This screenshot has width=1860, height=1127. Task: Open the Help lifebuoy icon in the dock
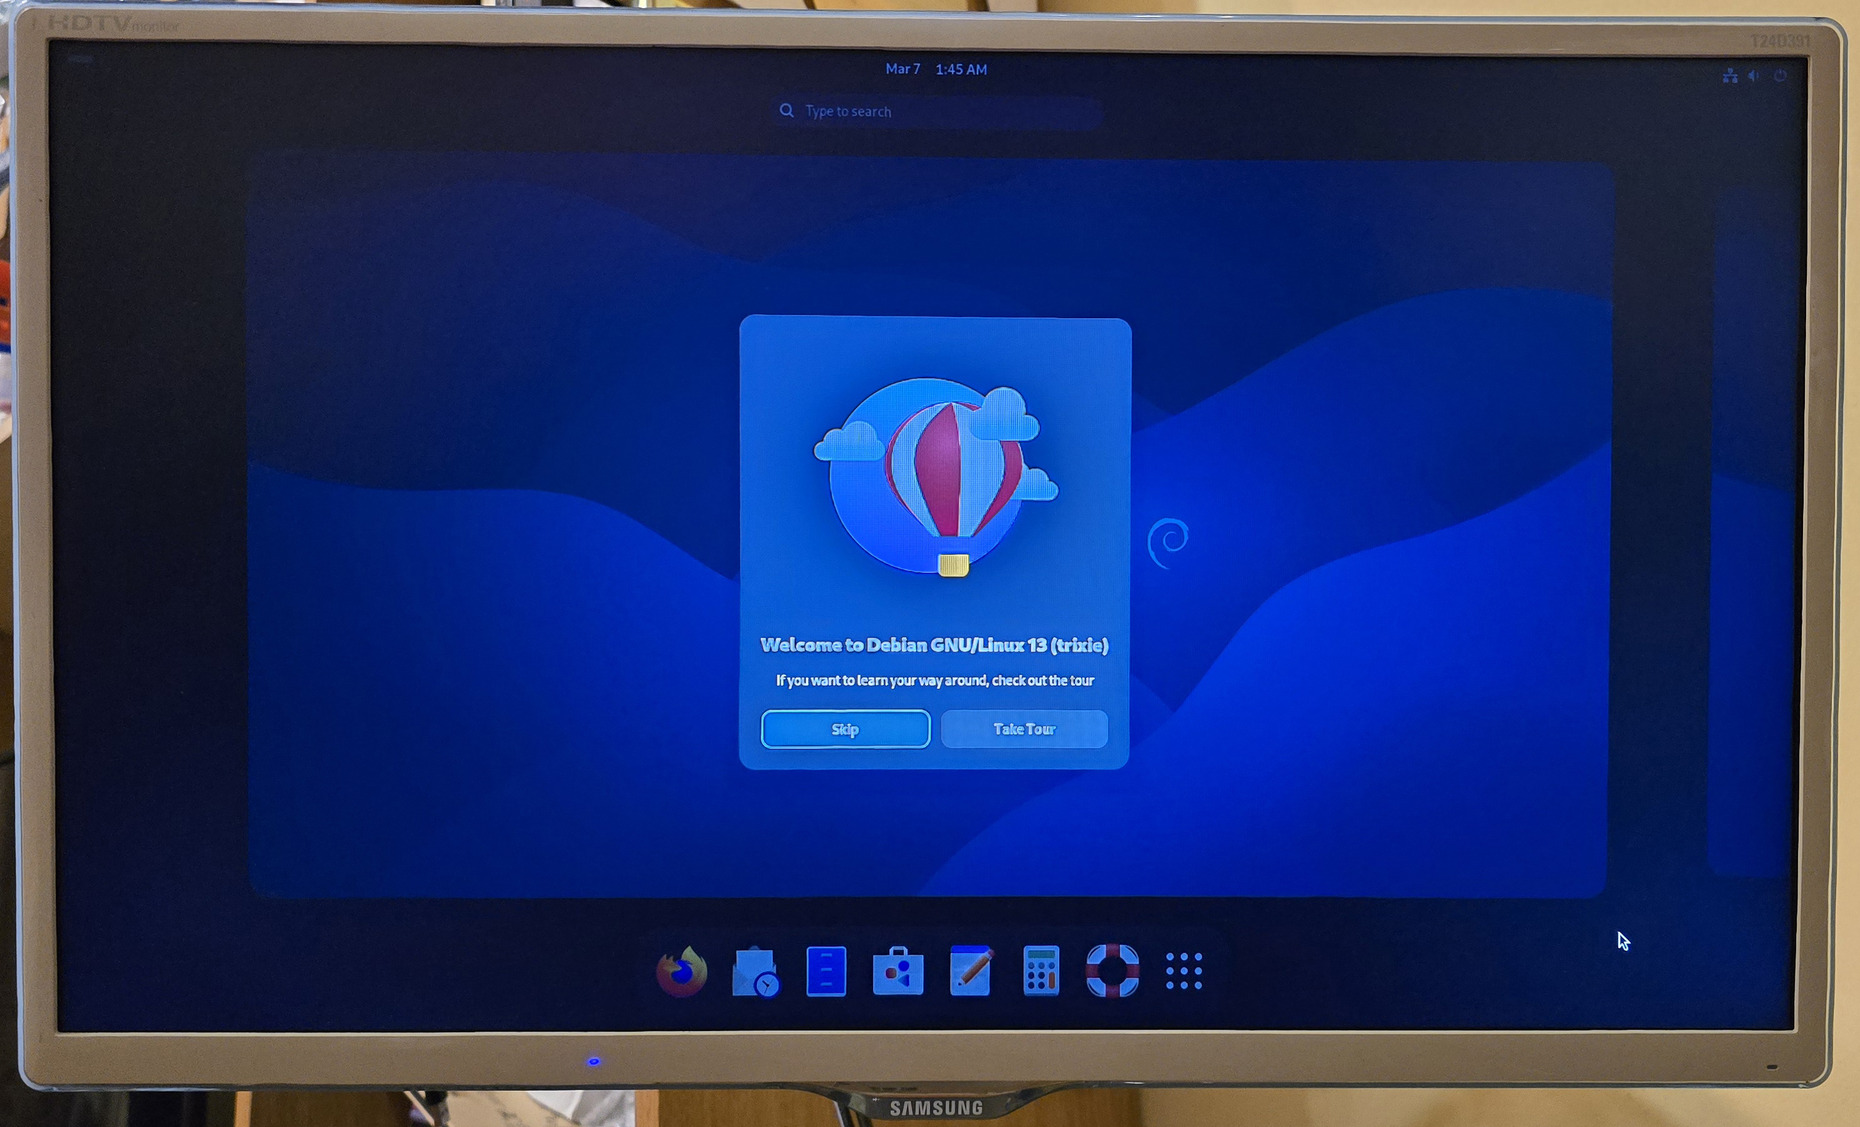1113,971
